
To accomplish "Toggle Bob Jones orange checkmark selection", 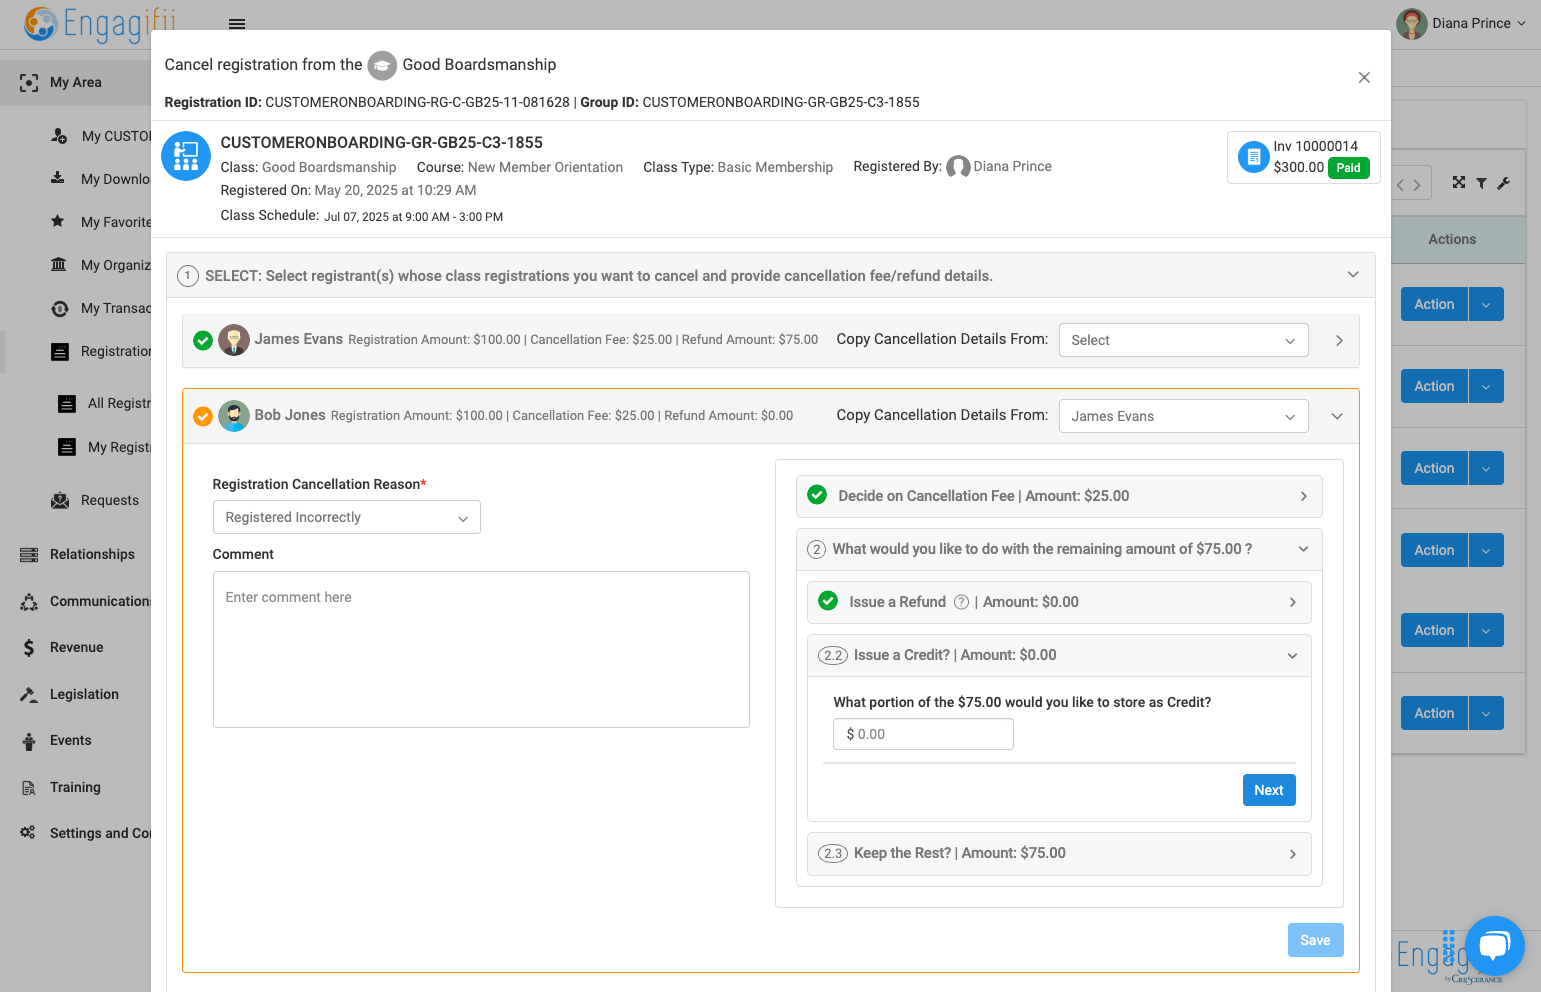I will click(x=203, y=416).
